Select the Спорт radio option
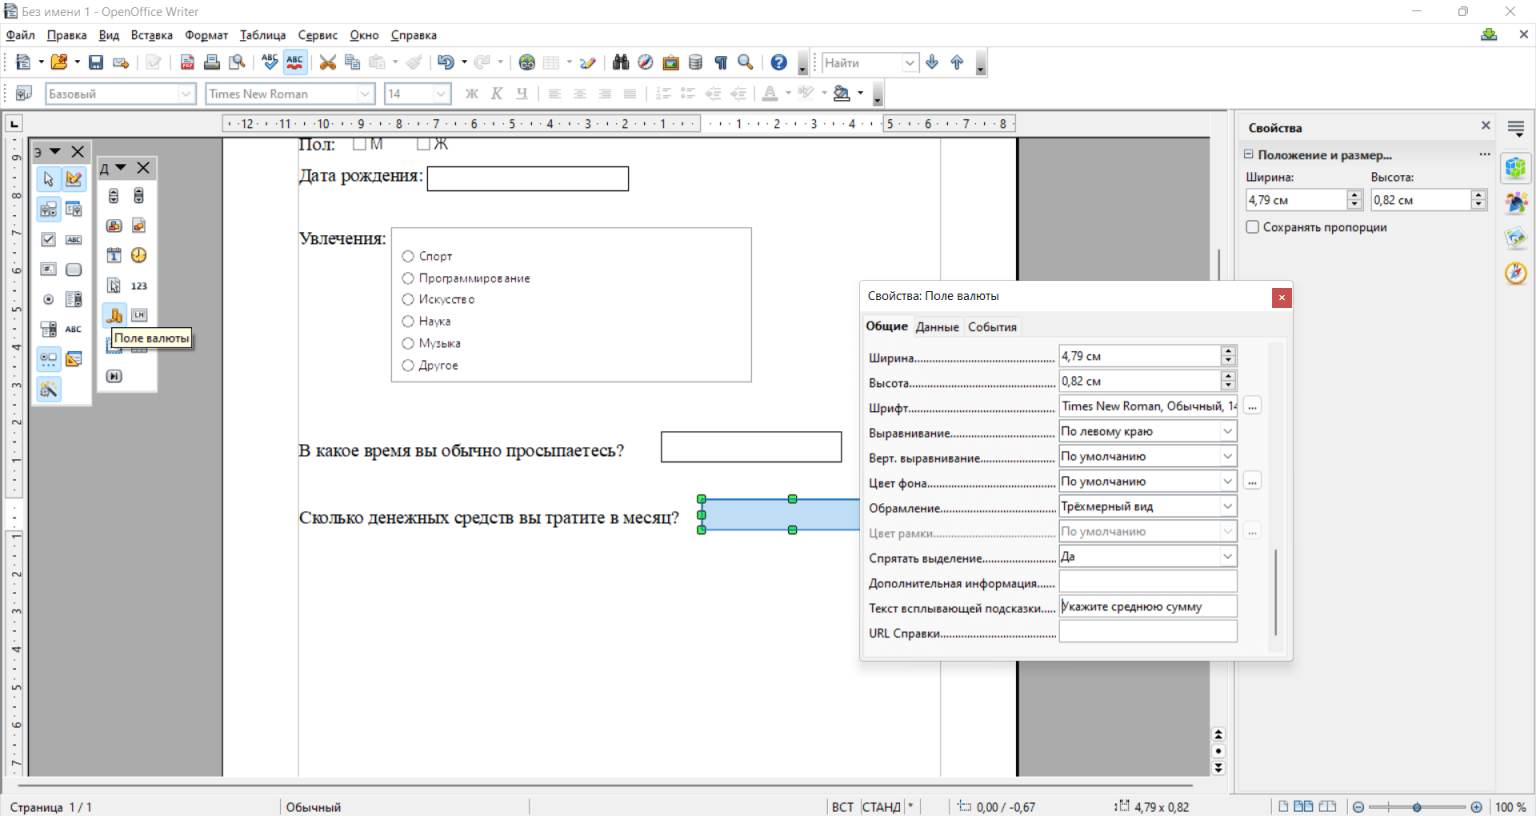1536x816 pixels. (x=408, y=257)
